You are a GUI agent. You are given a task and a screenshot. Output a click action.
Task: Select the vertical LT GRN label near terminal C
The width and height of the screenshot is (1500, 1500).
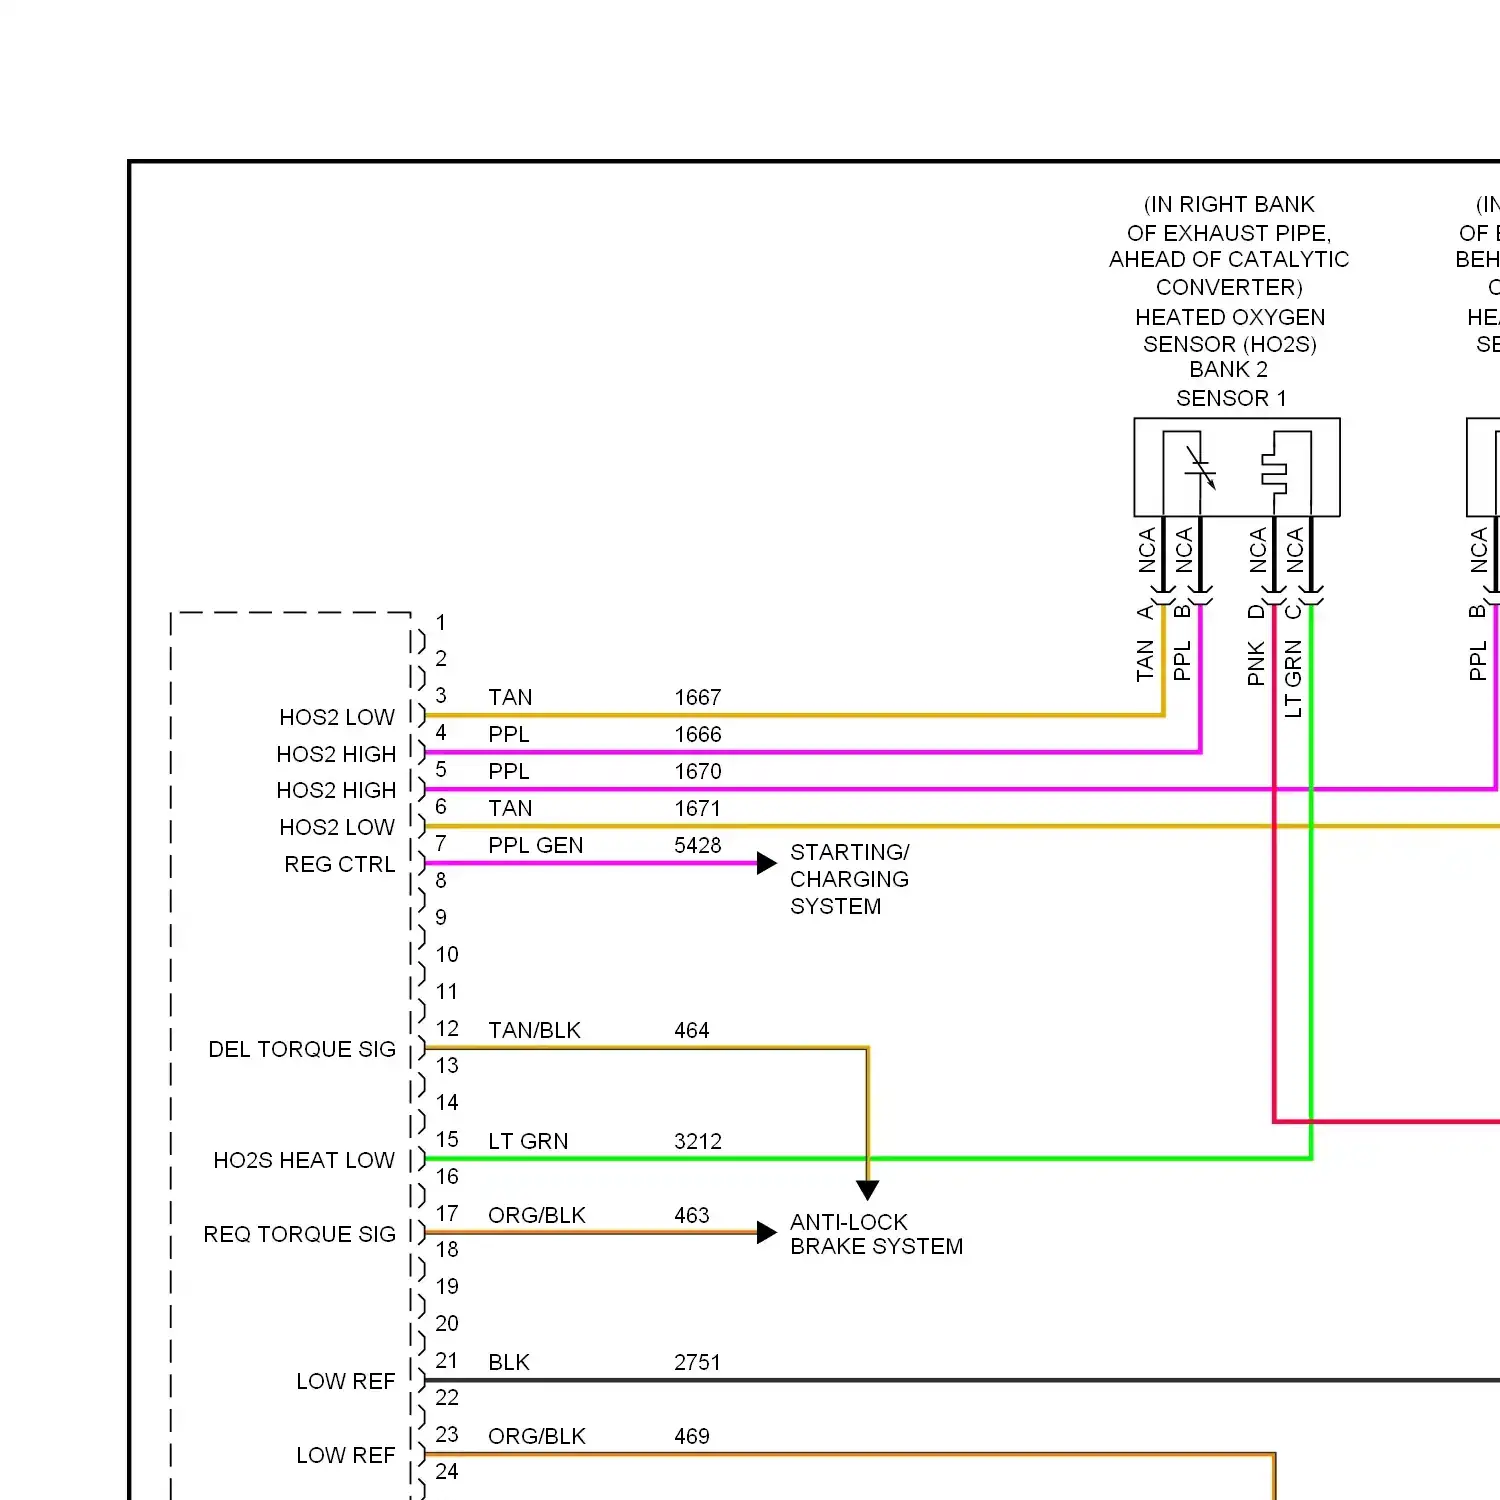[1293, 679]
